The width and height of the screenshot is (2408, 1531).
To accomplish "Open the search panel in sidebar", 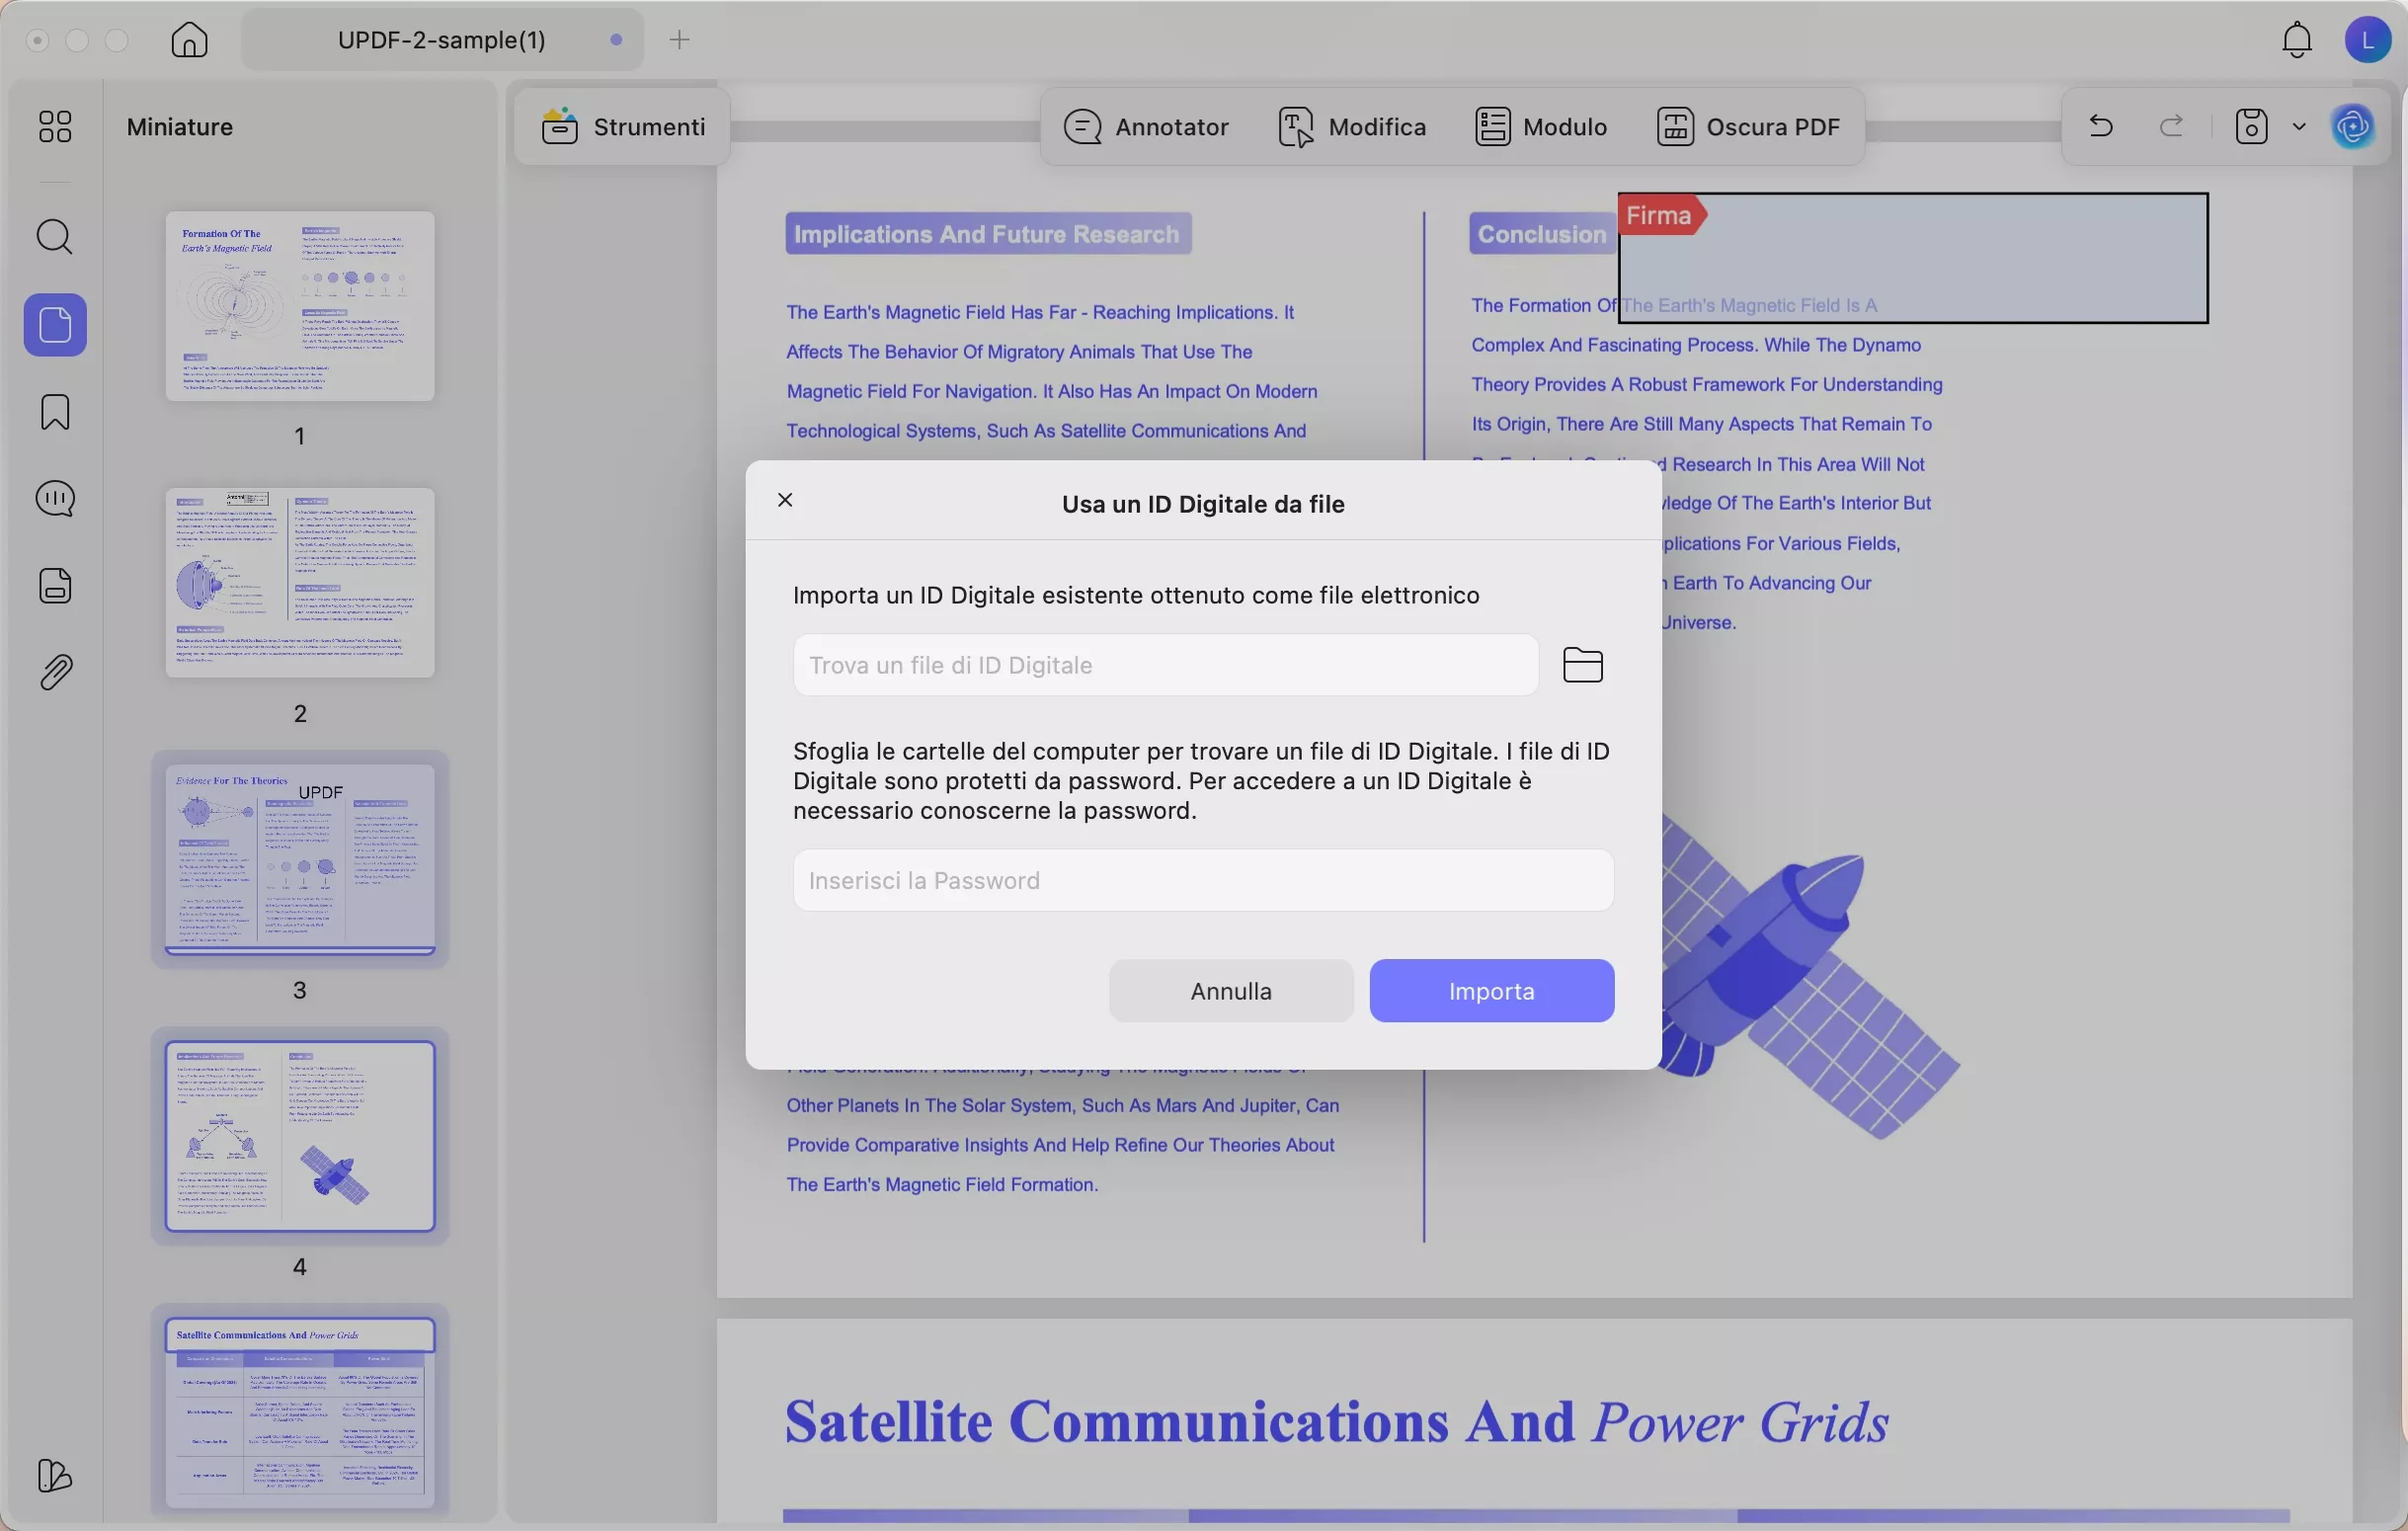I will point(55,237).
